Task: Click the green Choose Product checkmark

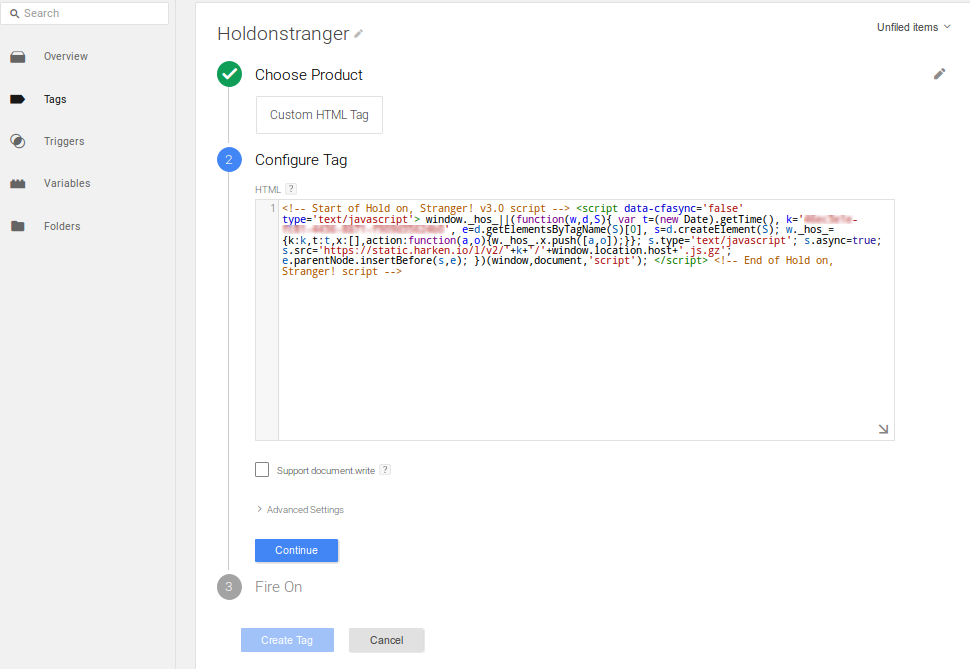Action: tap(230, 74)
